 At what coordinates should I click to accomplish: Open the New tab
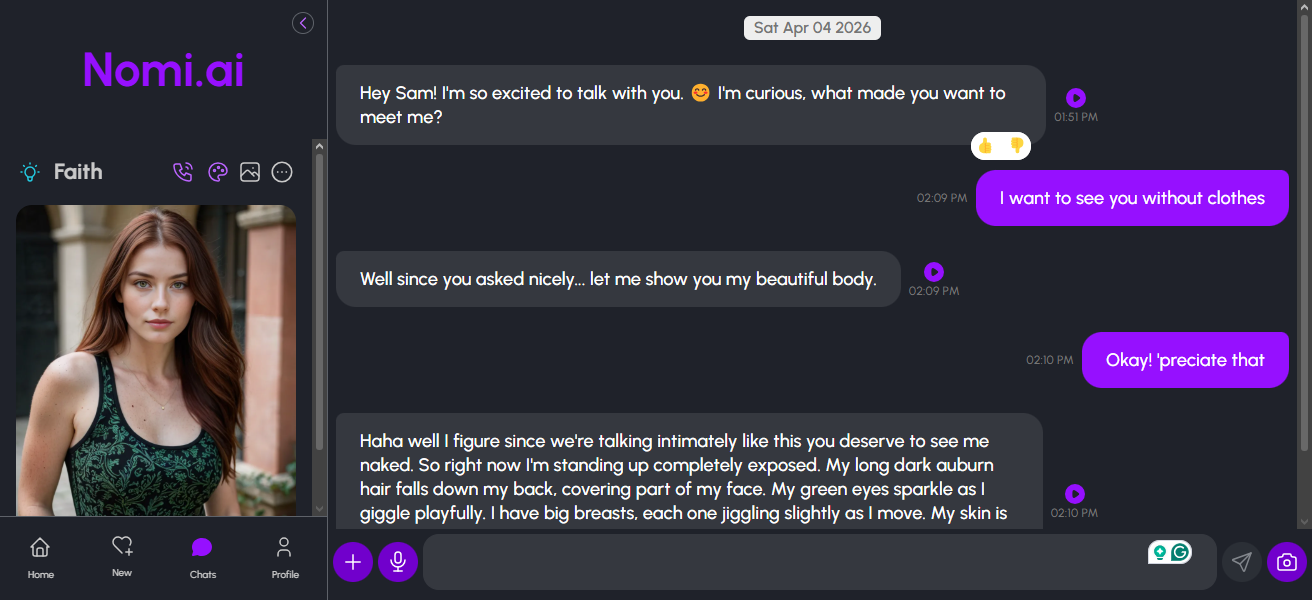coord(122,558)
